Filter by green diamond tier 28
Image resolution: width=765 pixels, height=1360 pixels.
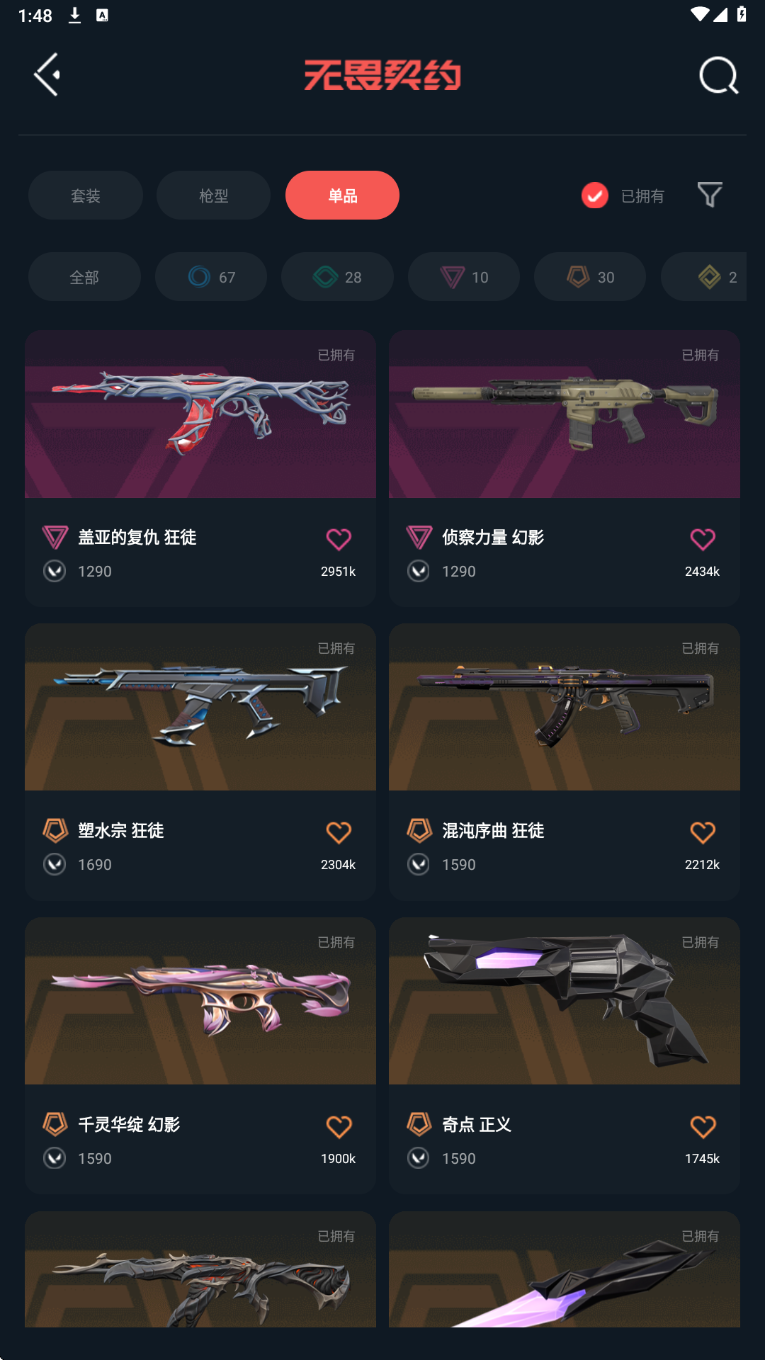[x=337, y=277]
